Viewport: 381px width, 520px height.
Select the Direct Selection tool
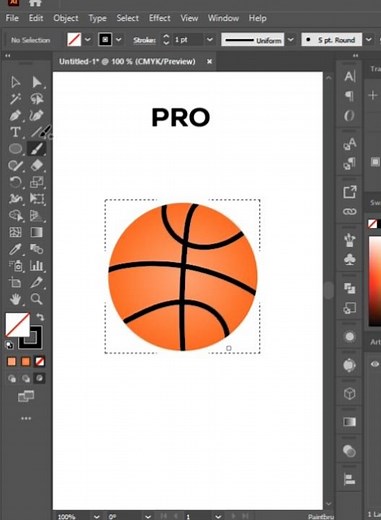click(37, 82)
